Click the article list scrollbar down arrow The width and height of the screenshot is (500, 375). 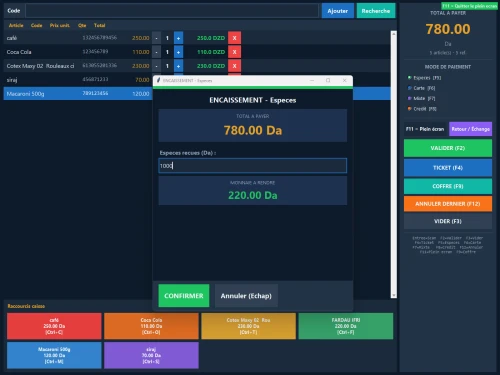pos(394,295)
